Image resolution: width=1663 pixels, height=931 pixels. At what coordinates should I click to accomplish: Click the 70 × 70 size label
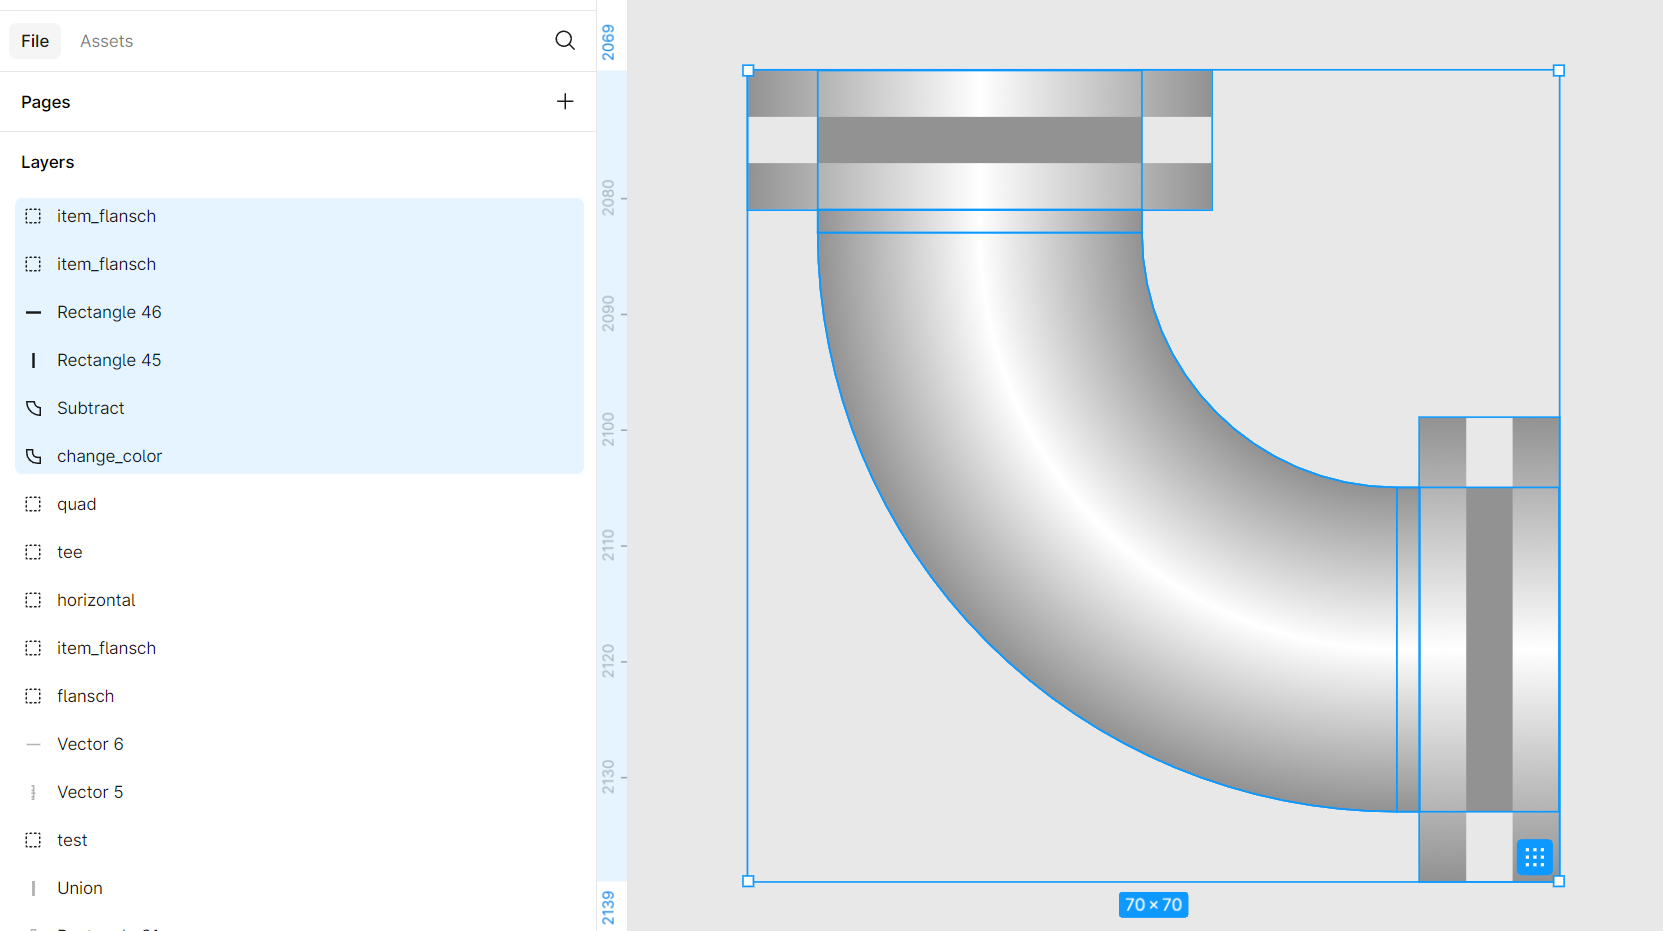point(1153,905)
